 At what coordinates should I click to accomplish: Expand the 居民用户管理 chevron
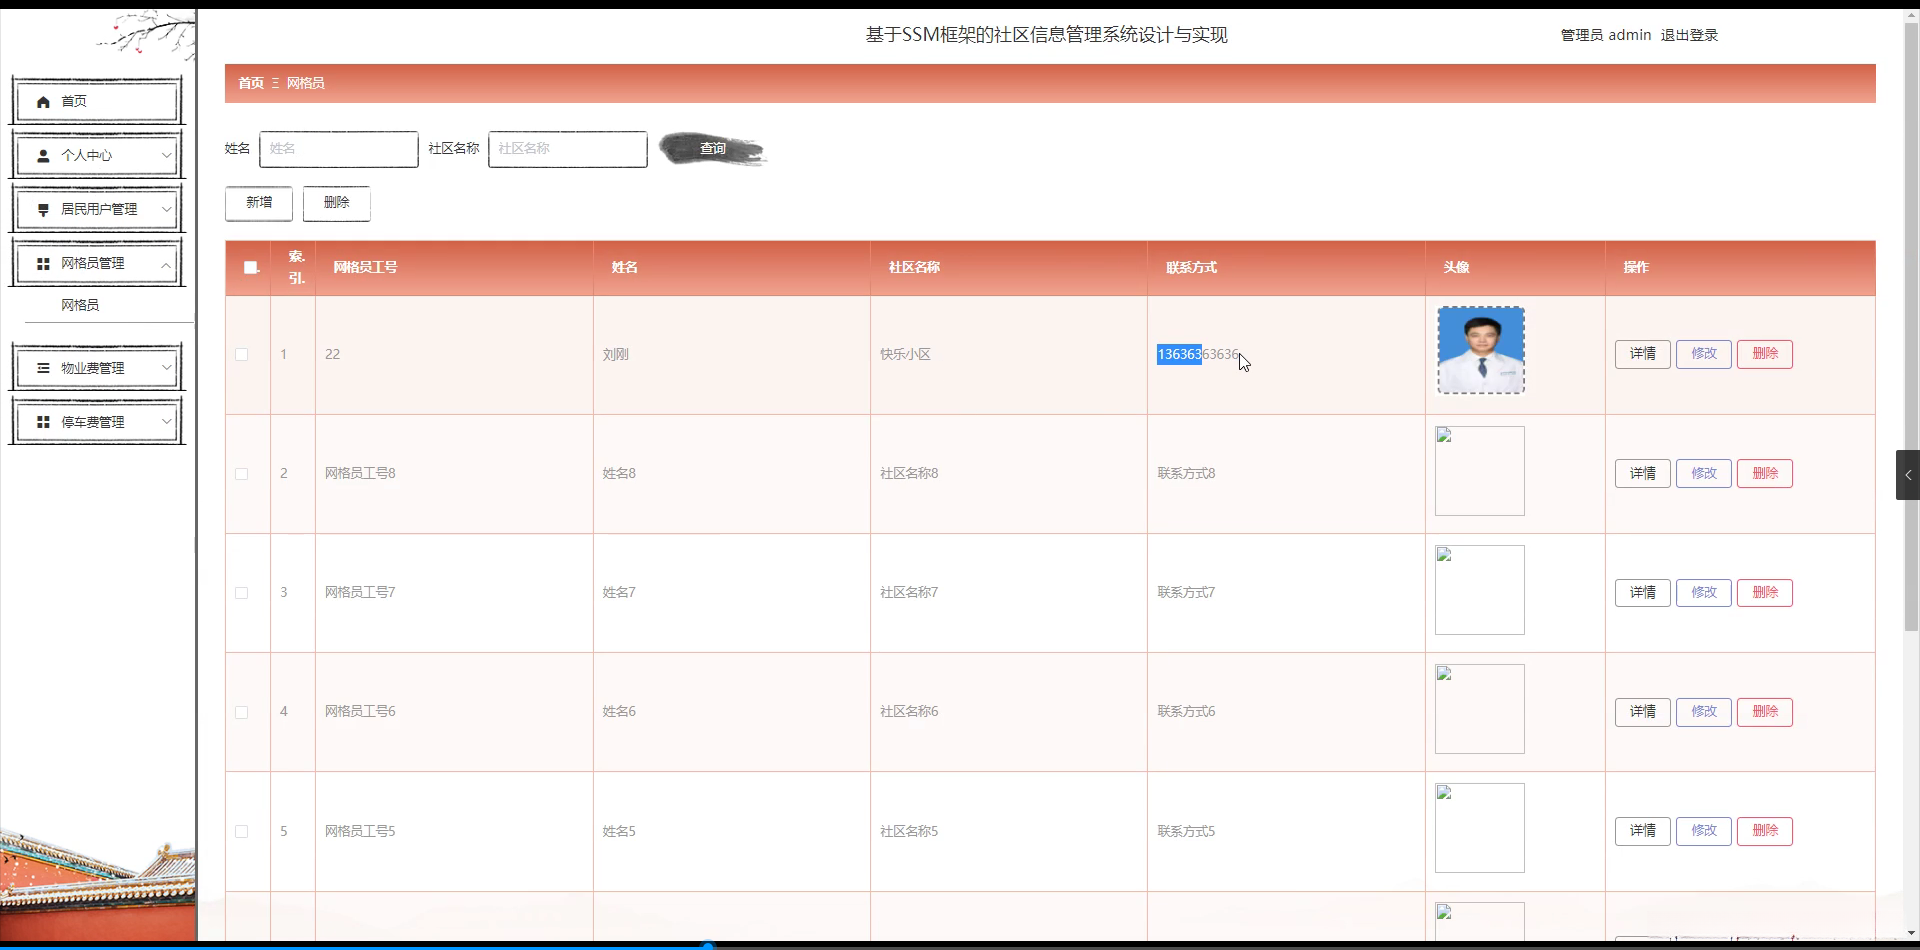(x=166, y=209)
